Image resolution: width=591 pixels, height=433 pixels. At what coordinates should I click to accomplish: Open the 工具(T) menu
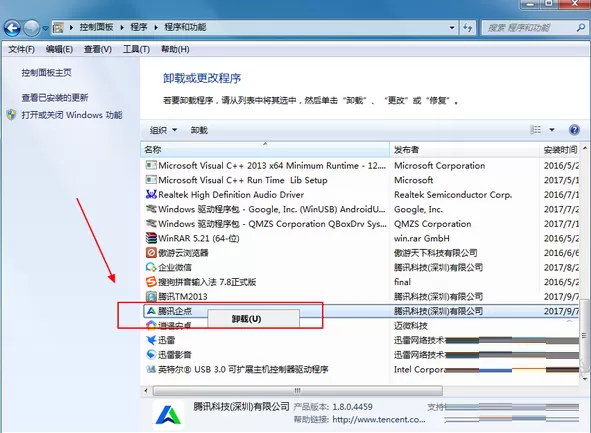coord(136,49)
